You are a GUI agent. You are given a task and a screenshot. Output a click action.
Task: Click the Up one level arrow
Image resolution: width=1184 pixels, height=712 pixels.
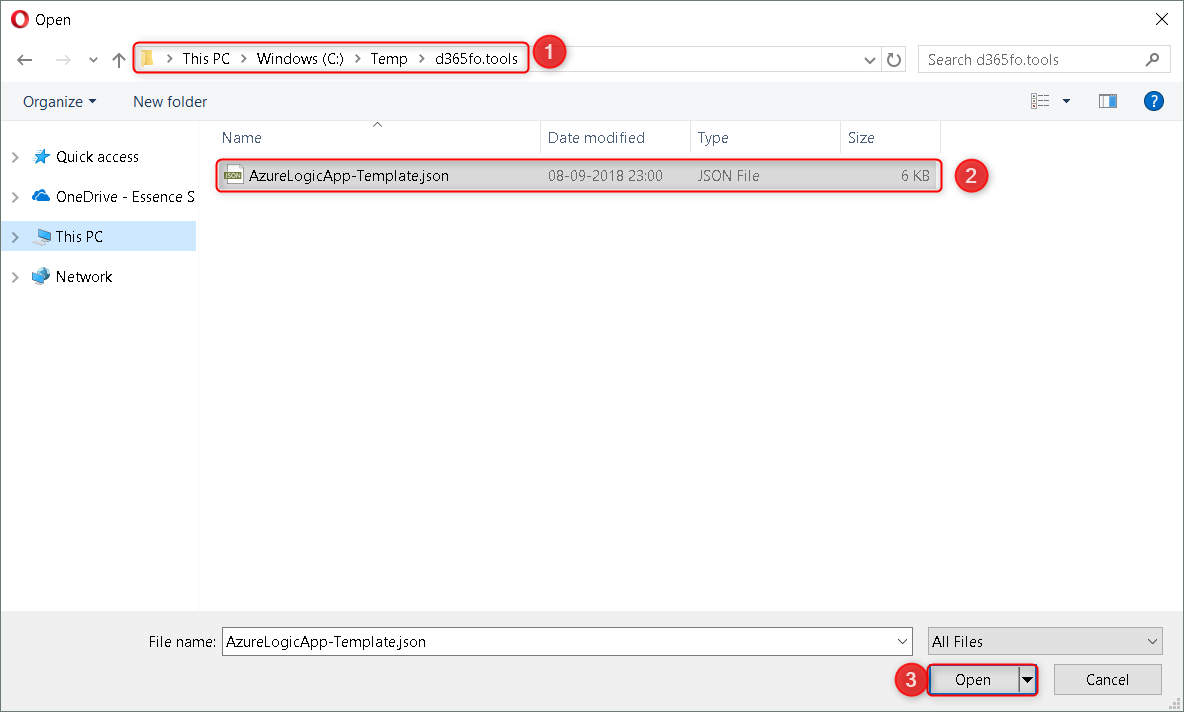118,60
